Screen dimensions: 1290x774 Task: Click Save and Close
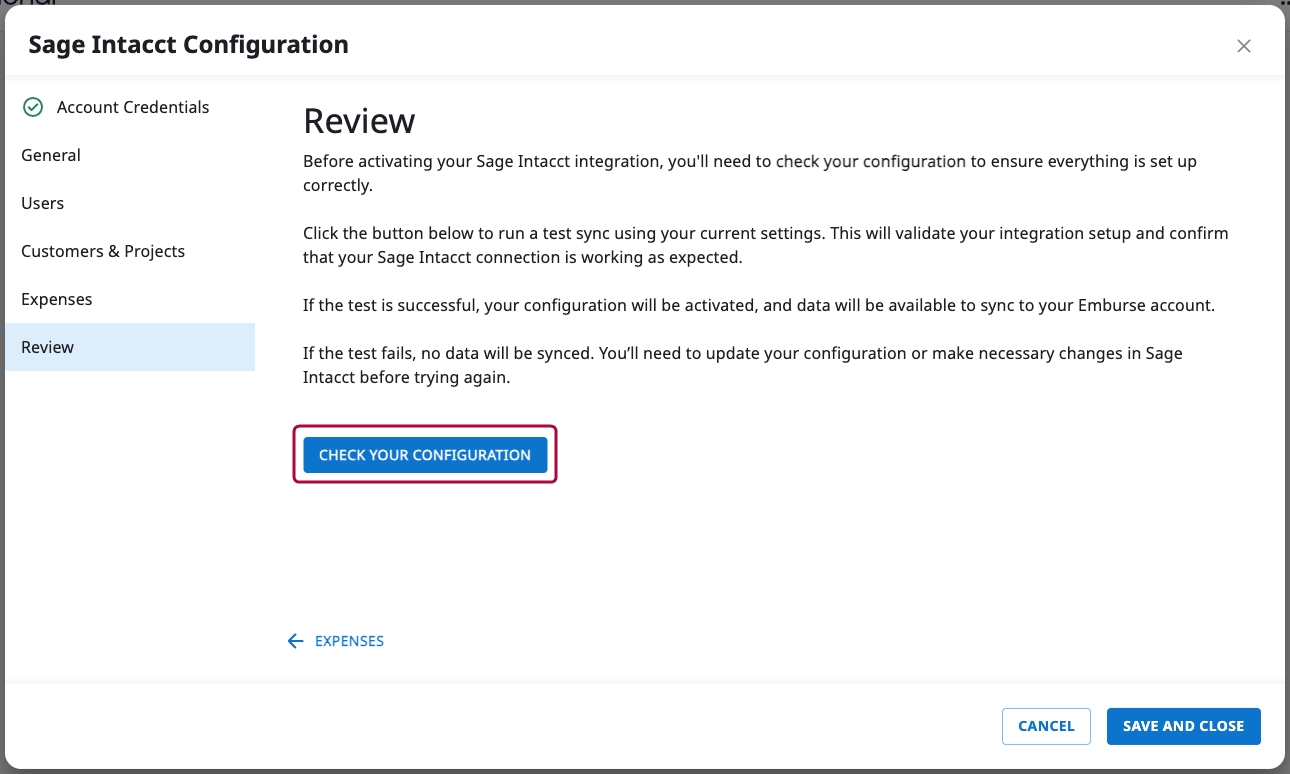coord(1183,726)
